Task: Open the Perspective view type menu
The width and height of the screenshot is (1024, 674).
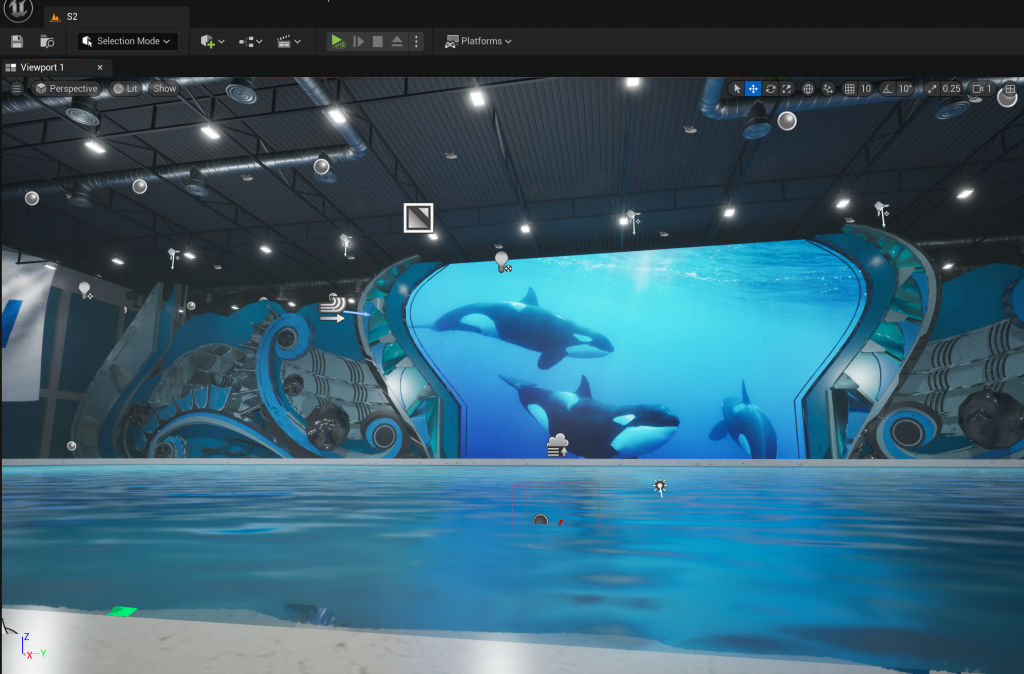Action: (66, 88)
